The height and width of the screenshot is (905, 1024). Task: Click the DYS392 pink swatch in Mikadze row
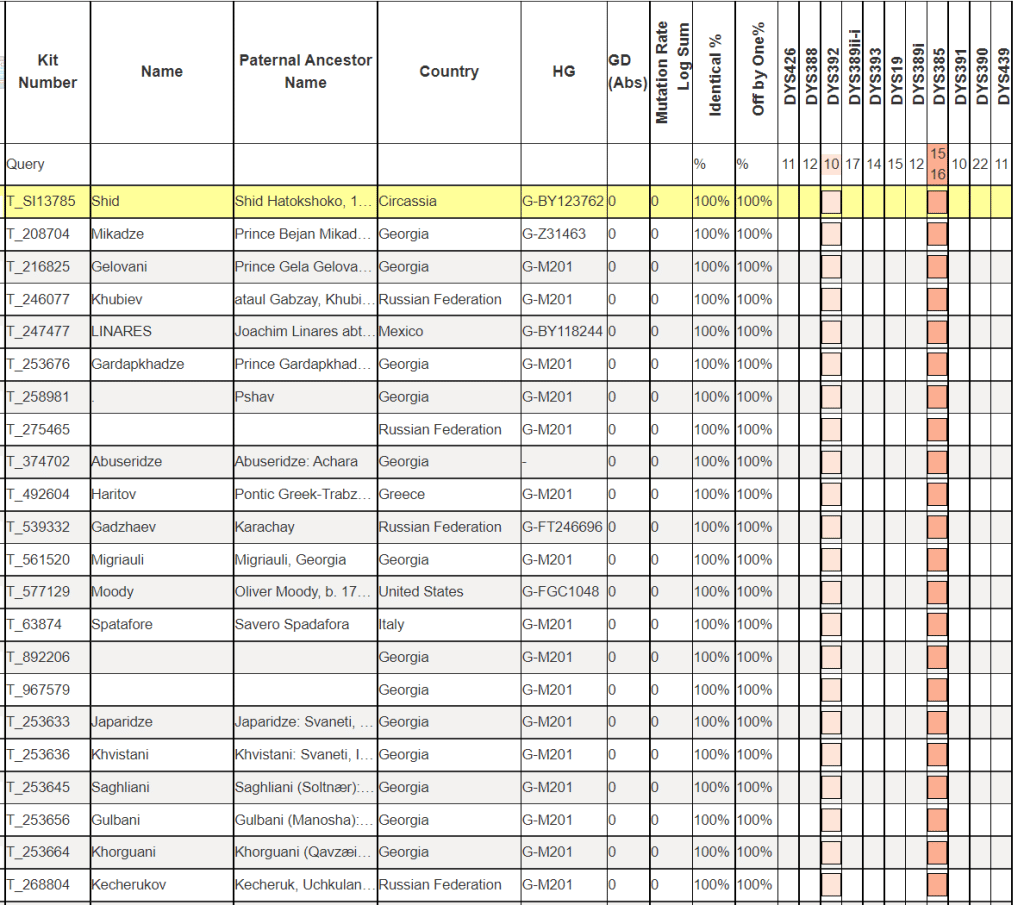831,235
